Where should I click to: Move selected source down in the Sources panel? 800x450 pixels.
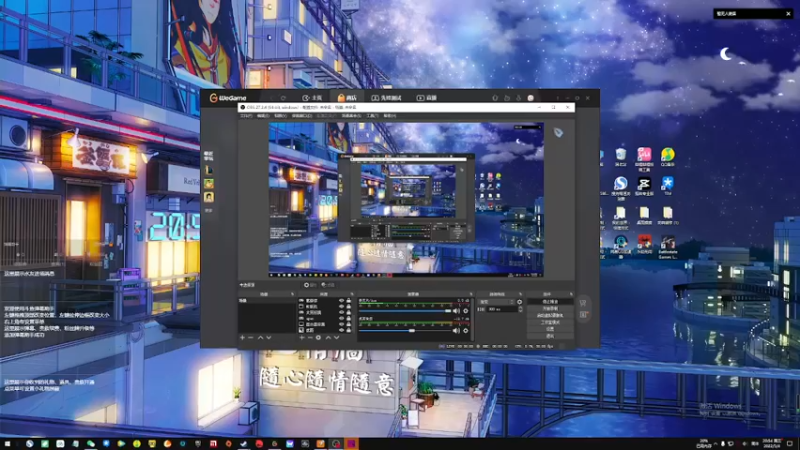click(x=337, y=338)
